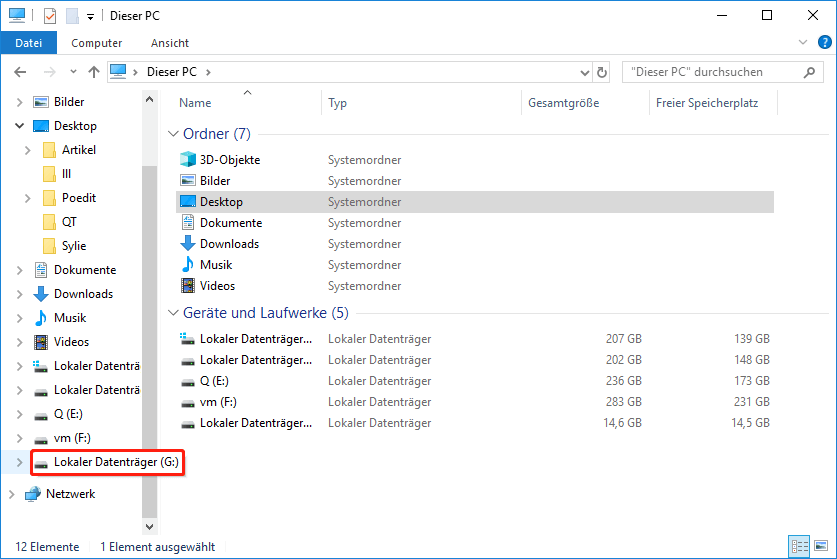Select the vm (F:) drive icon in list
The width and height of the screenshot is (837, 559).
(188, 404)
